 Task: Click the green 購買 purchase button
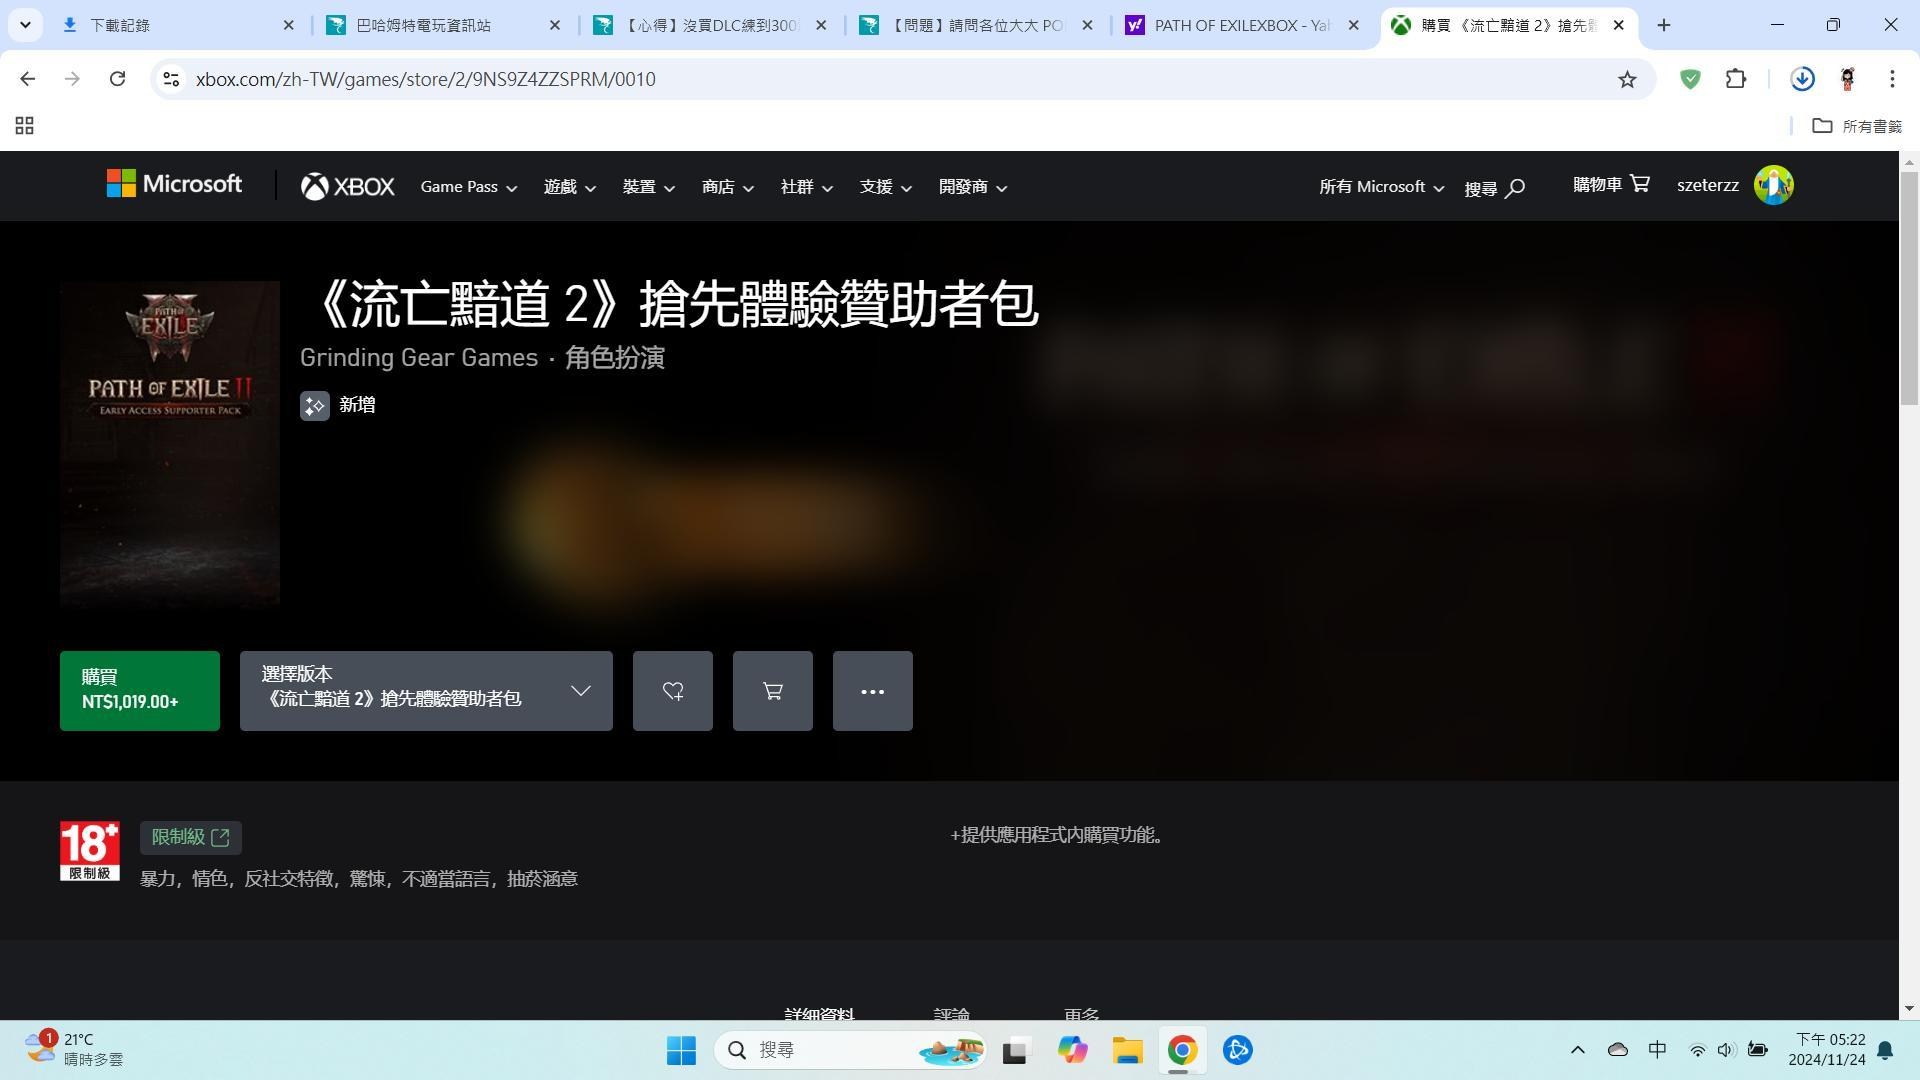tap(139, 690)
